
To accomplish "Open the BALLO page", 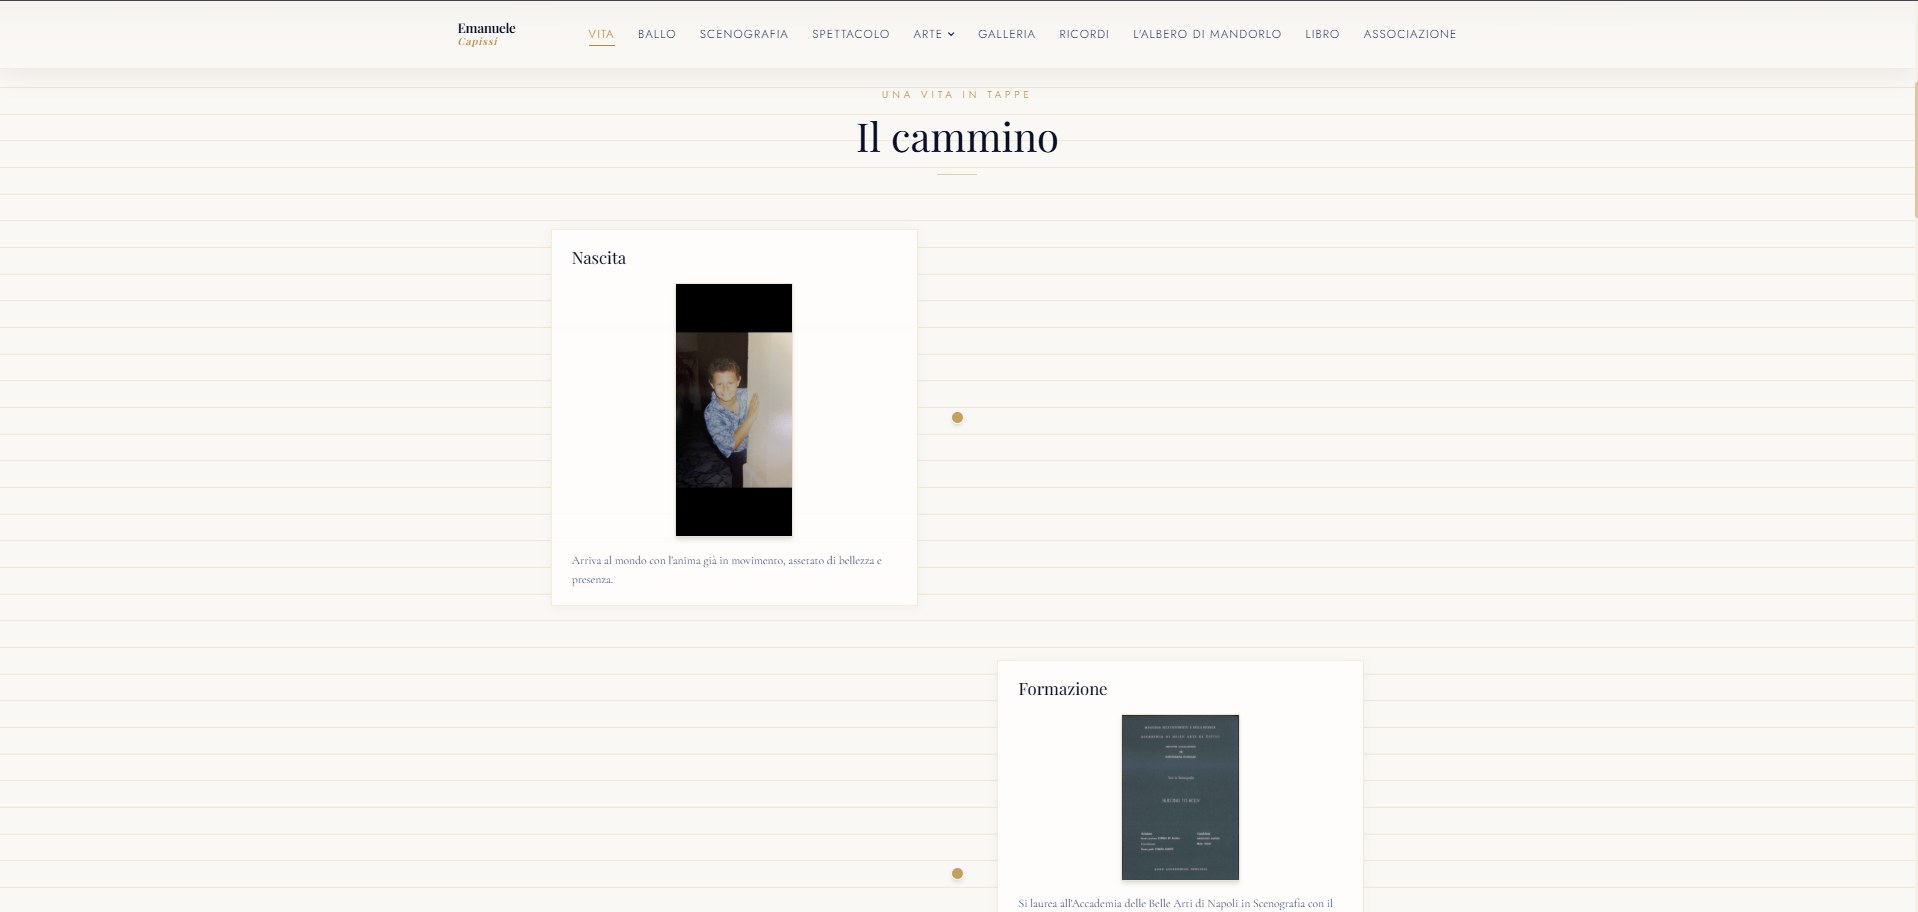I will click(657, 34).
